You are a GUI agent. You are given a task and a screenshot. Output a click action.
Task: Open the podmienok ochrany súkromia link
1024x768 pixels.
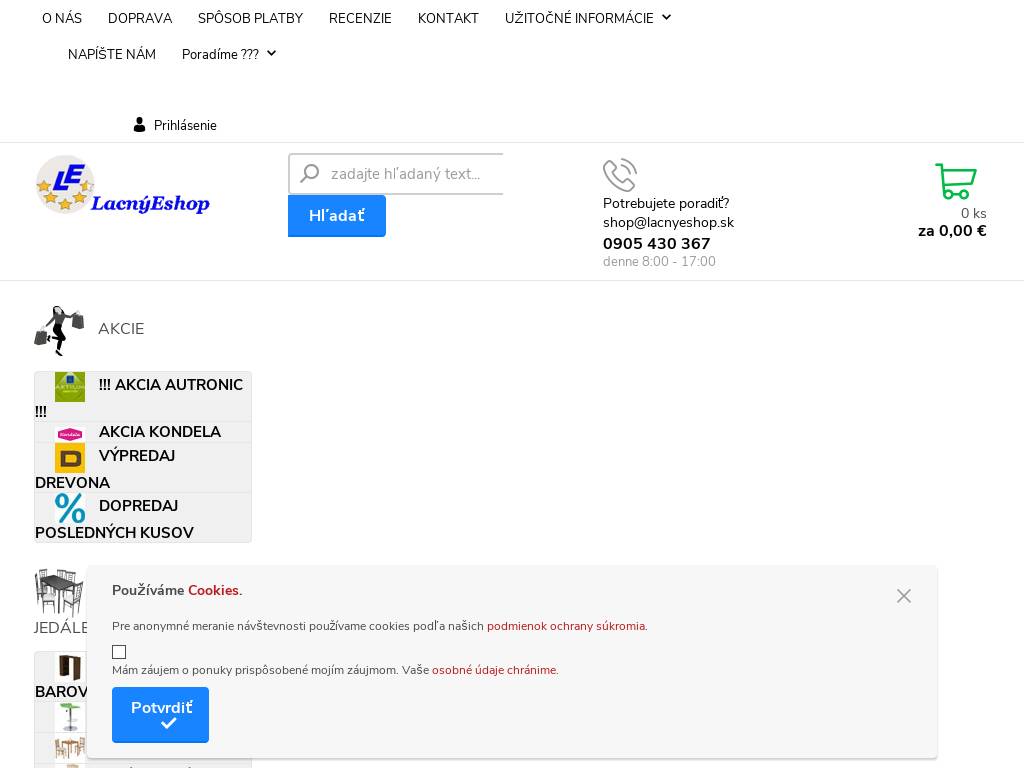(566, 626)
